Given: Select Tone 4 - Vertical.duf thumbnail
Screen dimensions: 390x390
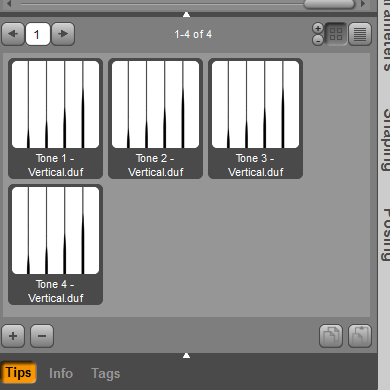Looking at the screenshot, I should click(55, 245).
